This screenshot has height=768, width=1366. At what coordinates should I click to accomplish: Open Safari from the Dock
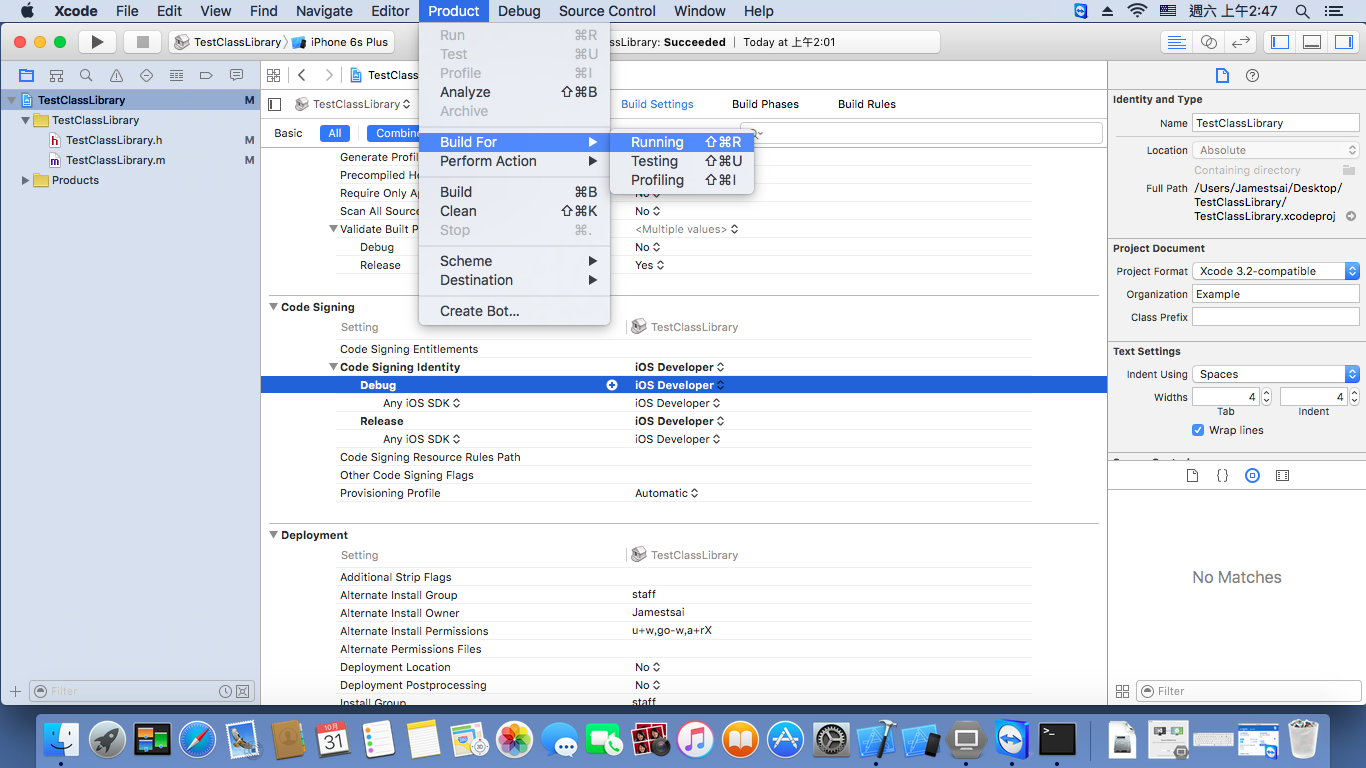198,740
